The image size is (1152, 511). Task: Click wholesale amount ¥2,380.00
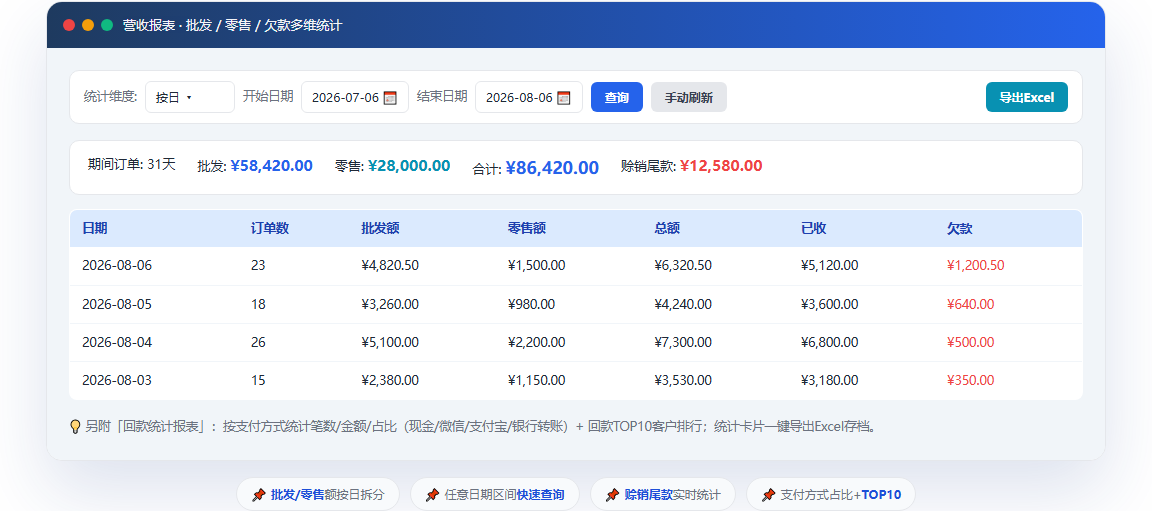click(x=390, y=380)
